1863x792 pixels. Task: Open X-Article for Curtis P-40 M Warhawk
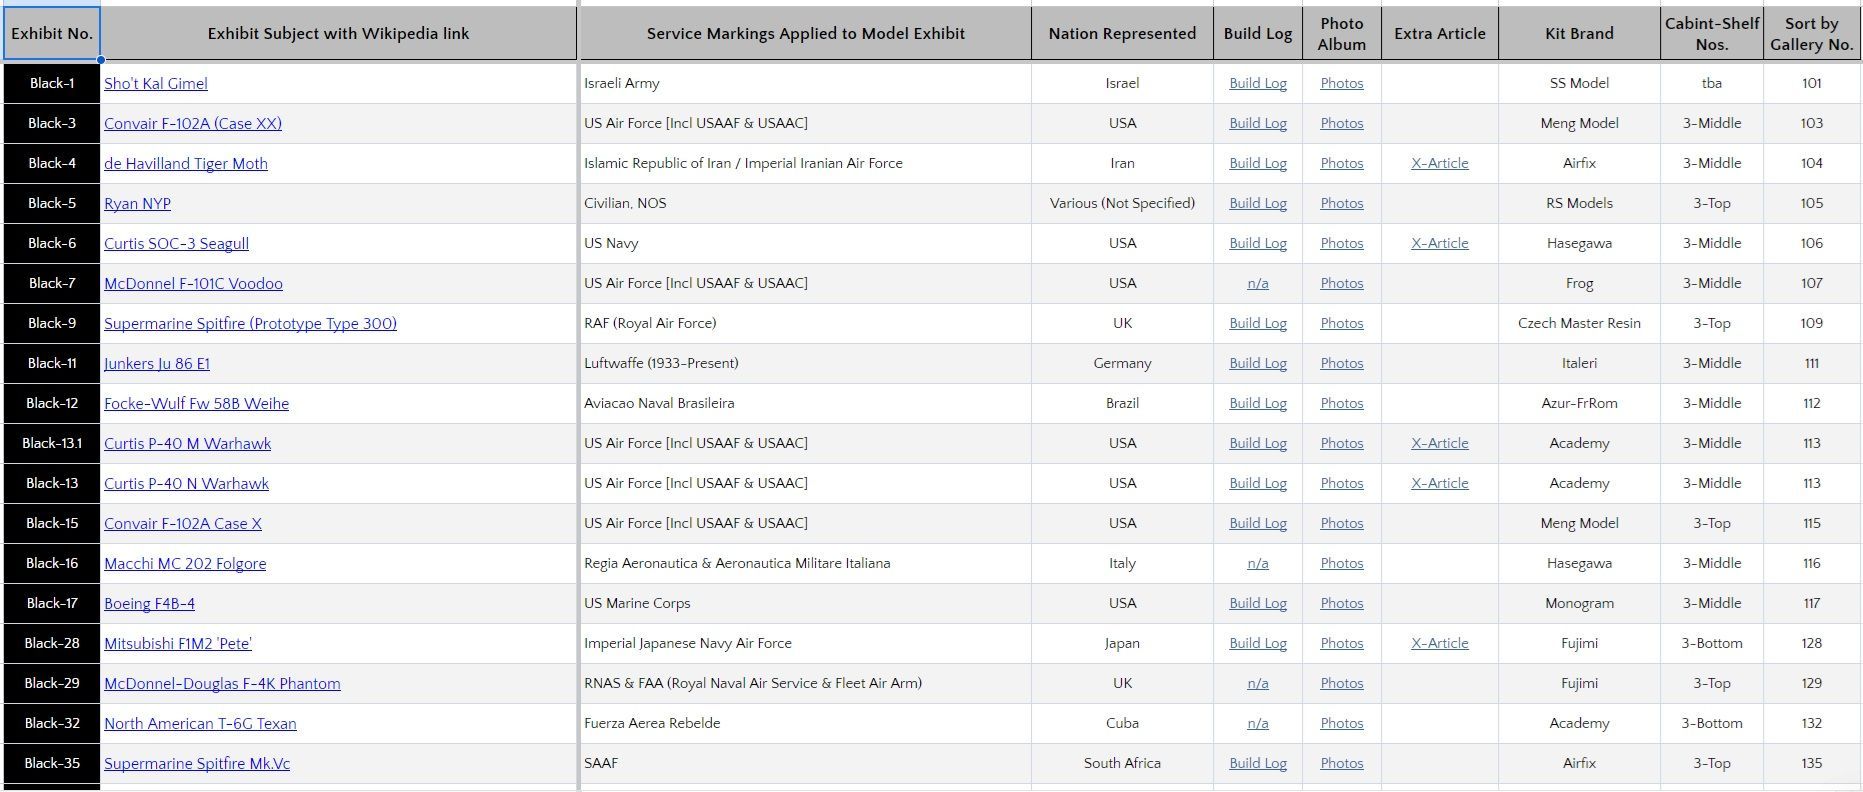click(x=1439, y=444)
